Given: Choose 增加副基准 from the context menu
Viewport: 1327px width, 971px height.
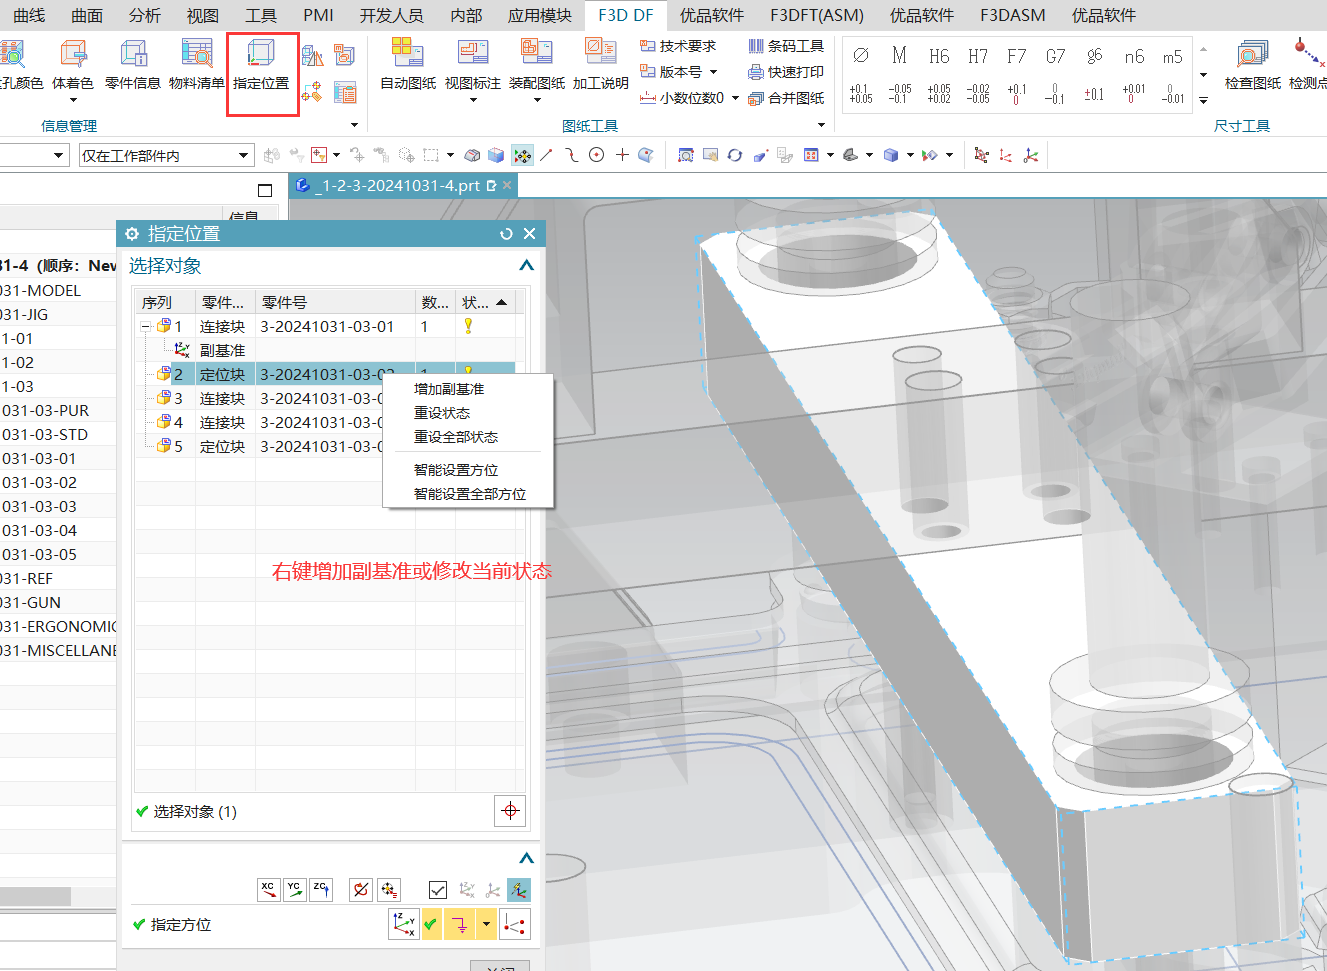Looking at the screenshot, I should (449, 389).
